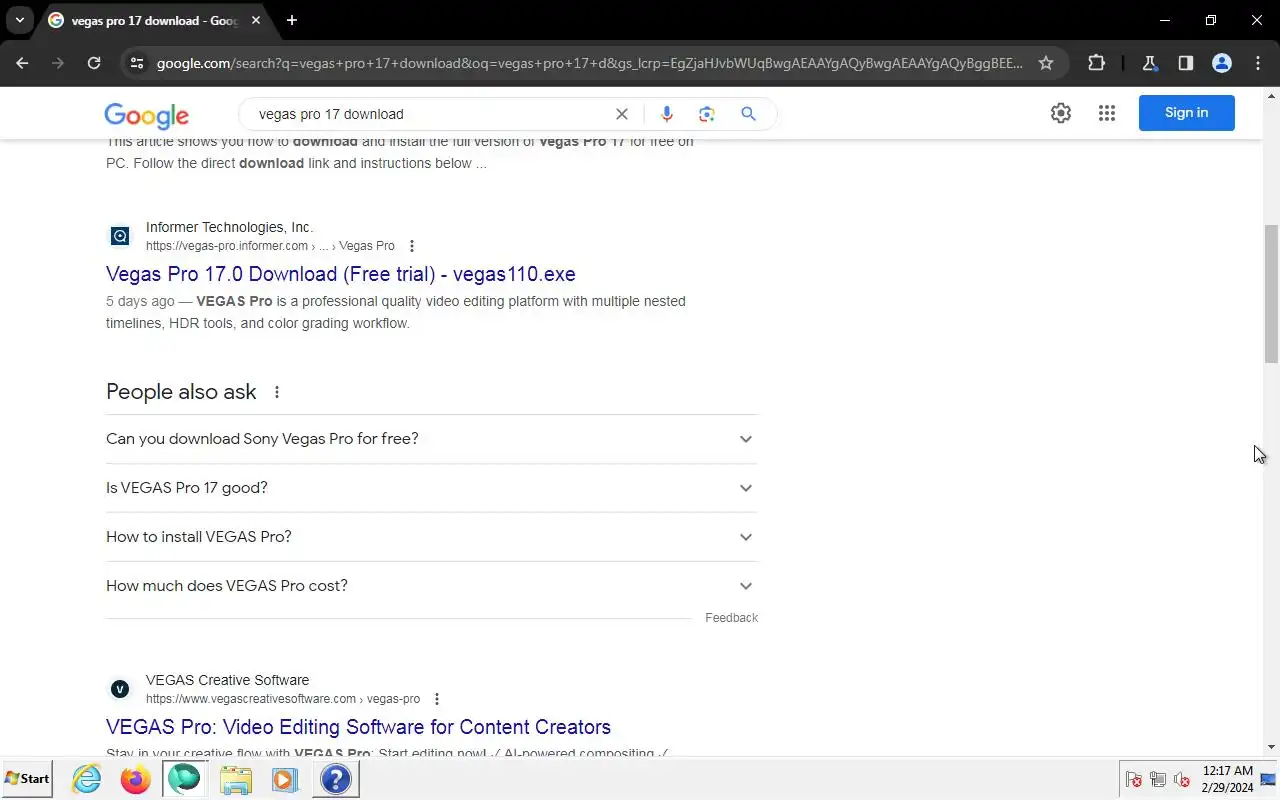Bookmark this page with the star icon
1280x800 pixels.
coord(1046,63)
